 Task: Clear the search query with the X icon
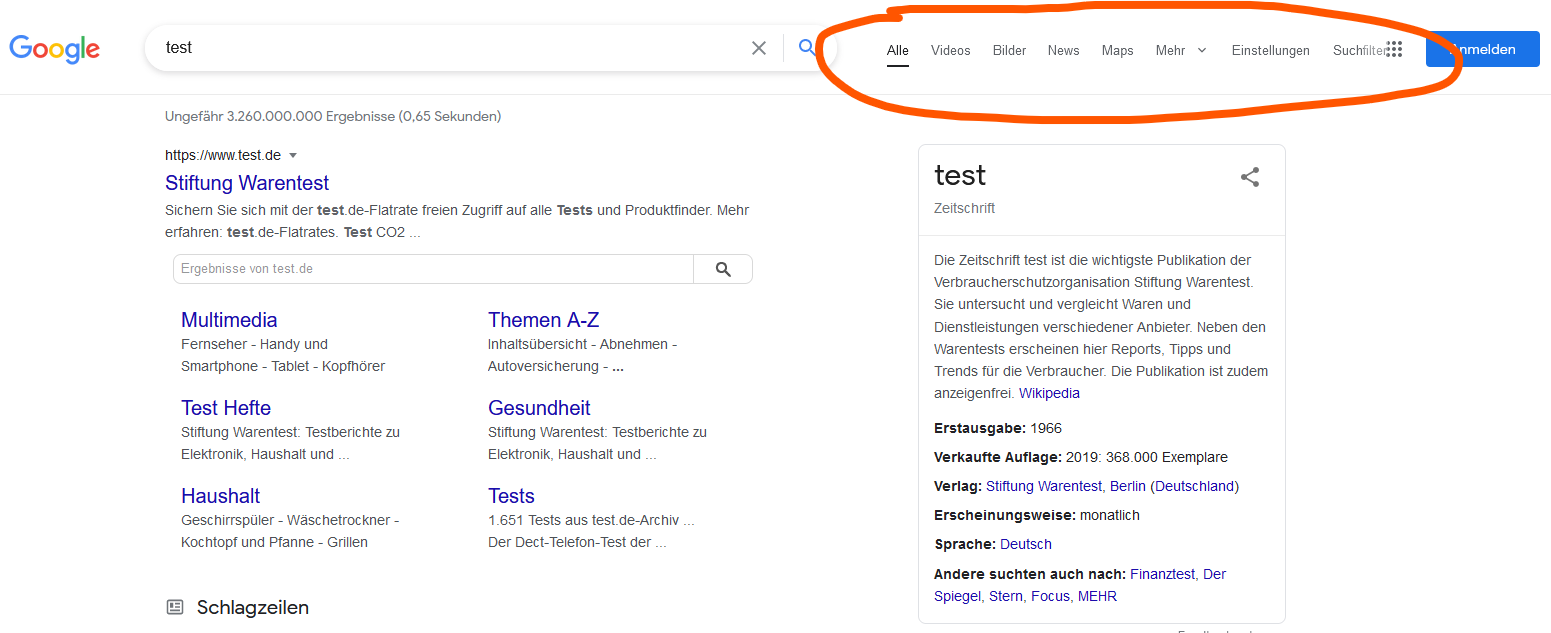point(759,48)
